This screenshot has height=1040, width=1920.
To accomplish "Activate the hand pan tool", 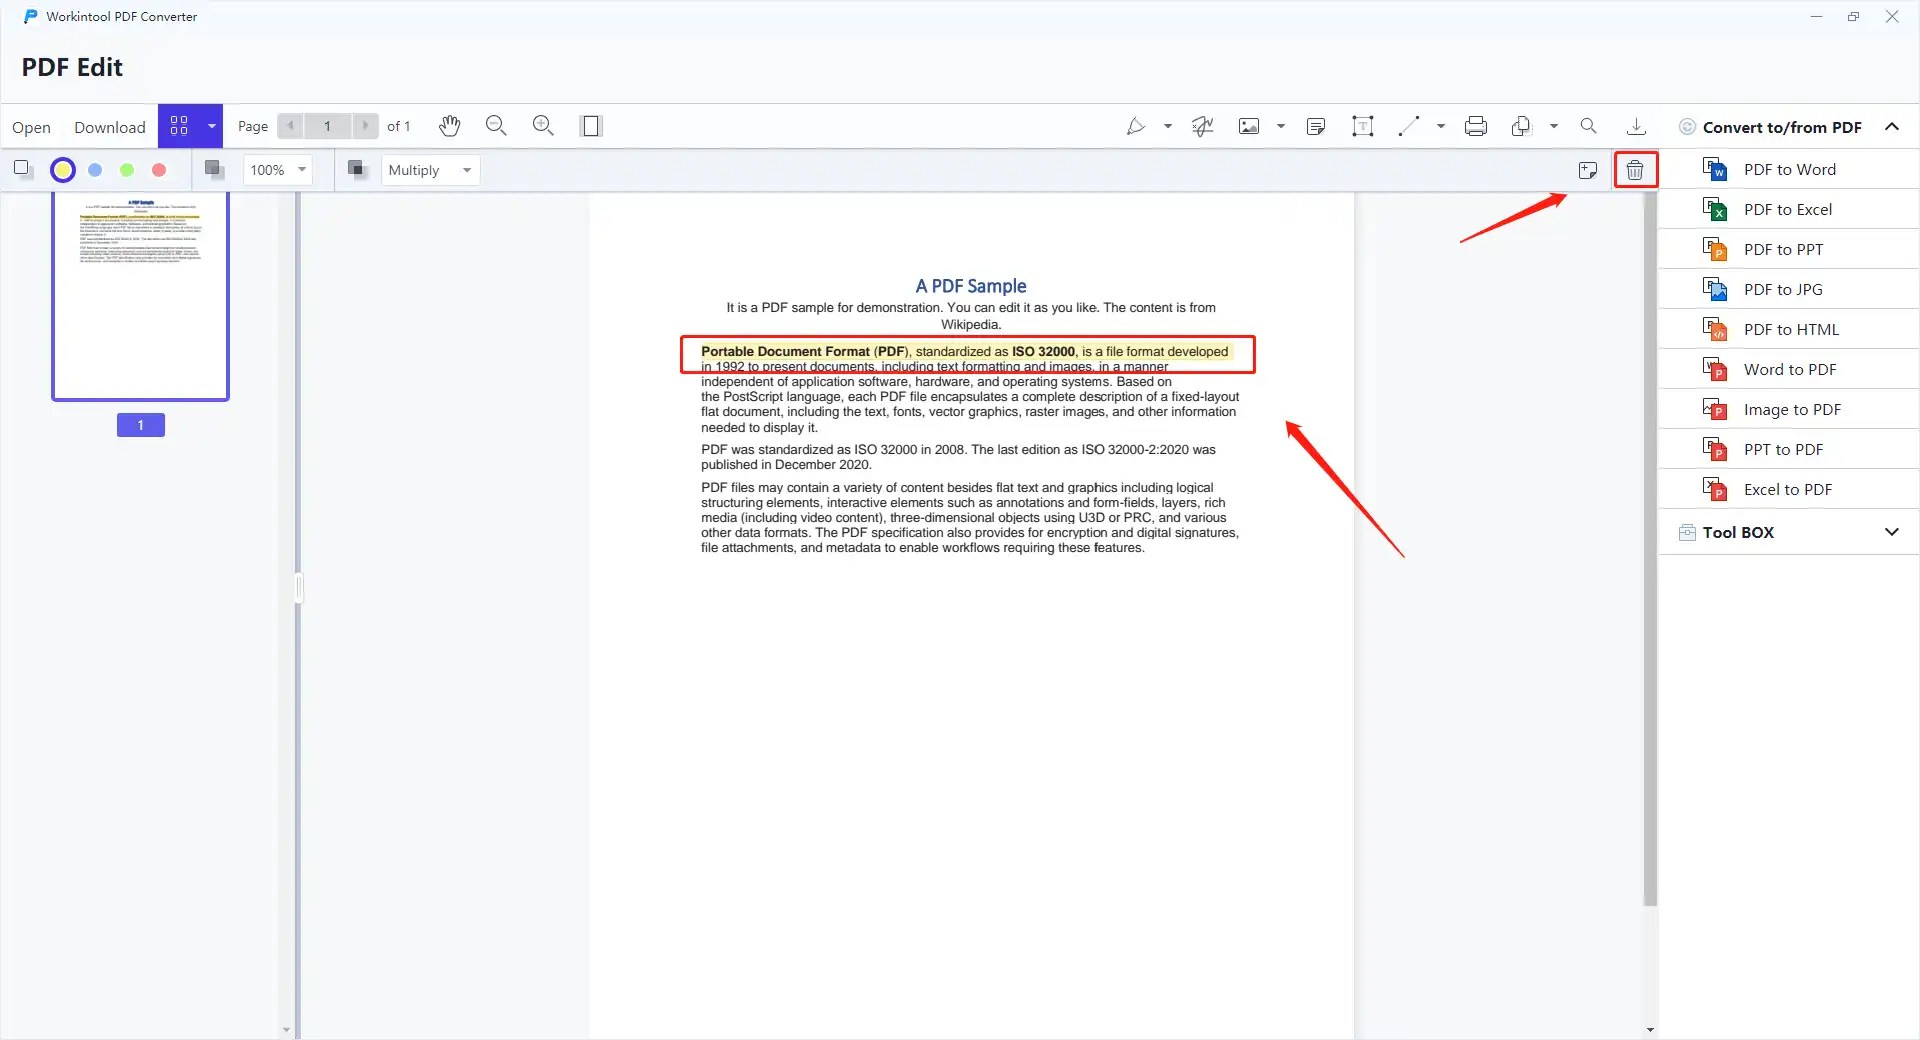I will (x=449, y=126).
